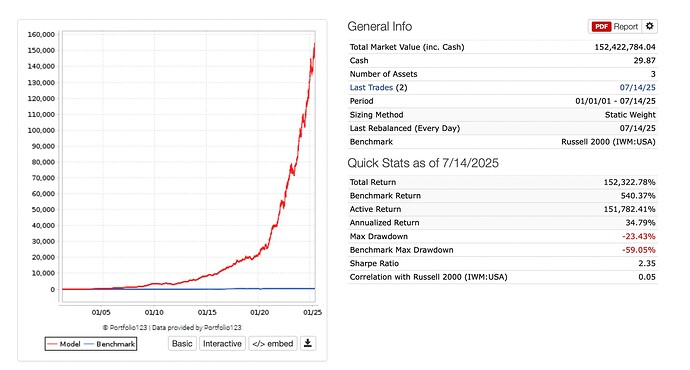Select the Sharpe Ratio value 2.35
The width and height of the screenshot is (690, 370).
point(647,264)
